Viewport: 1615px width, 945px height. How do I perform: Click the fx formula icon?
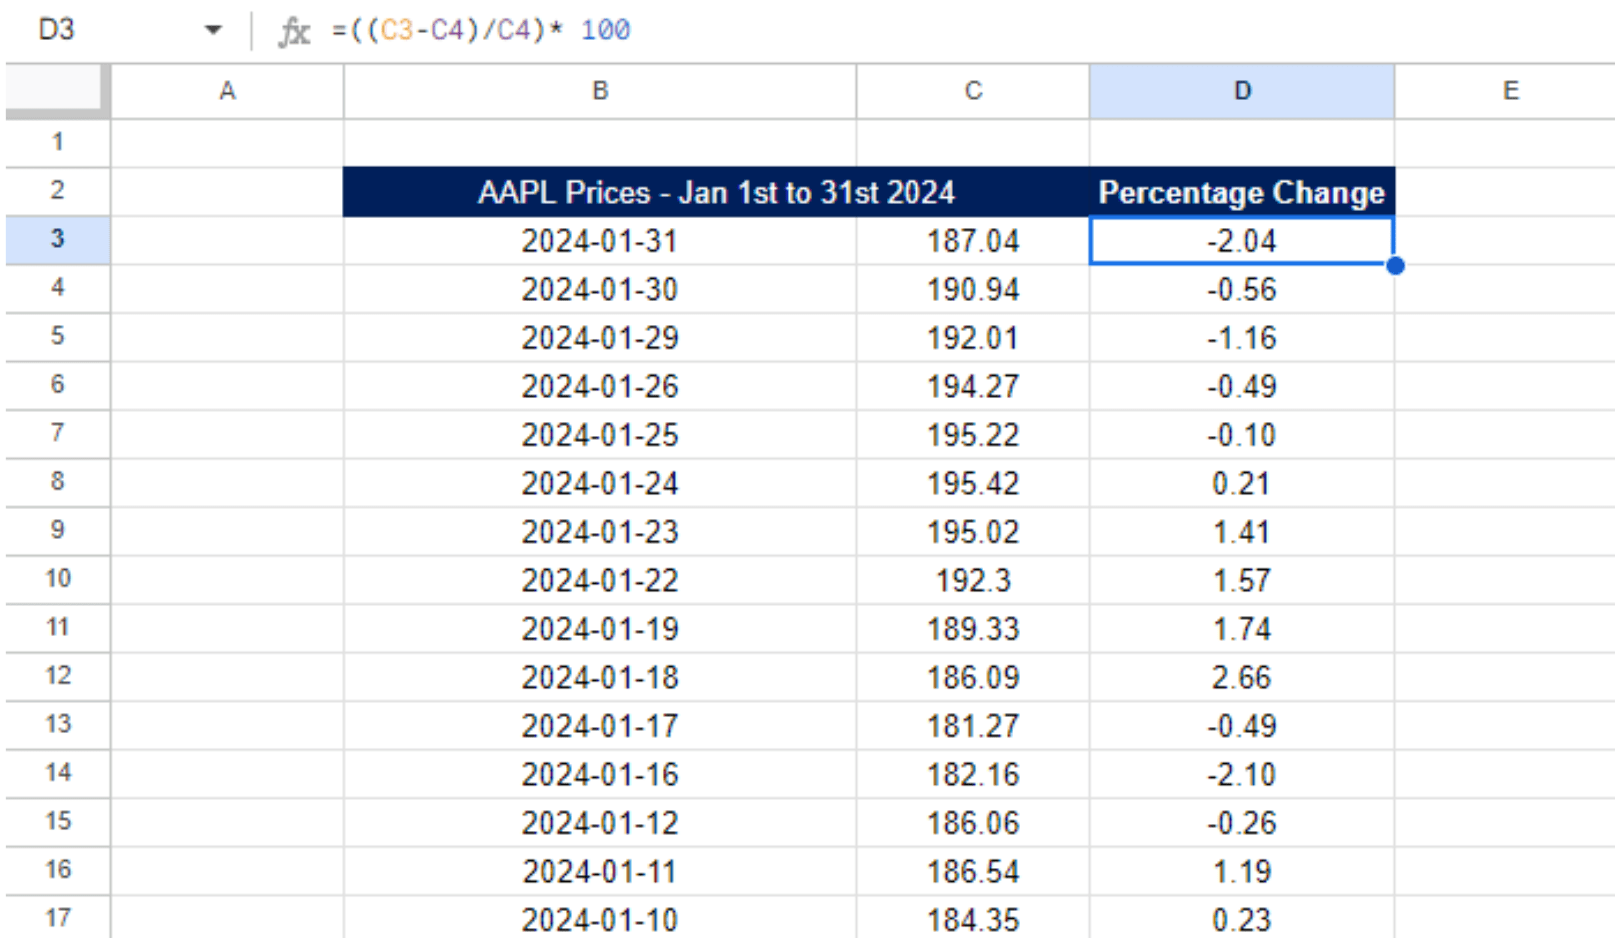(x=295, y=30)
